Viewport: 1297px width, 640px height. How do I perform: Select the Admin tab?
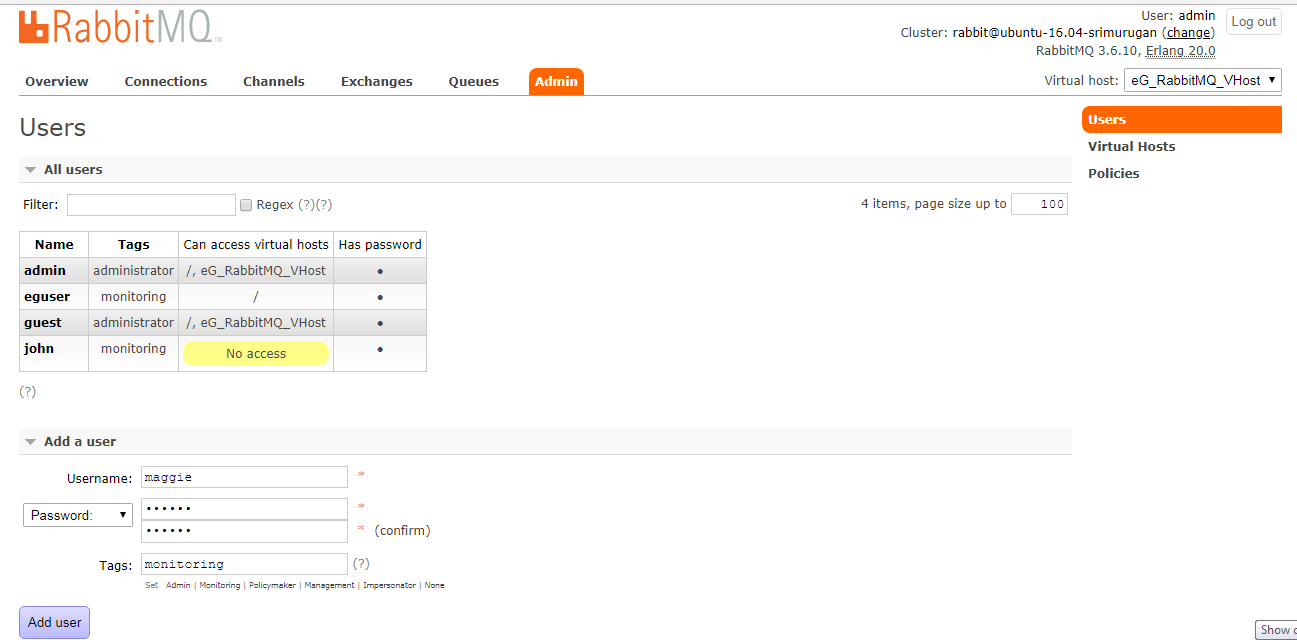pos(556,82)
